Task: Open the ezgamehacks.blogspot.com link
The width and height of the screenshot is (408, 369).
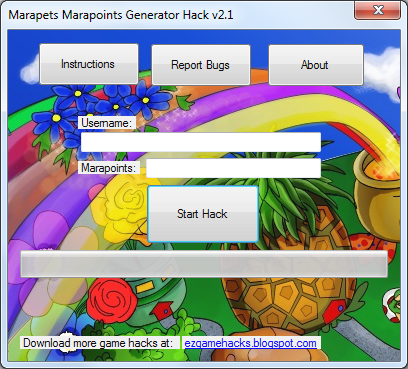Action: (x=250, y=343)
